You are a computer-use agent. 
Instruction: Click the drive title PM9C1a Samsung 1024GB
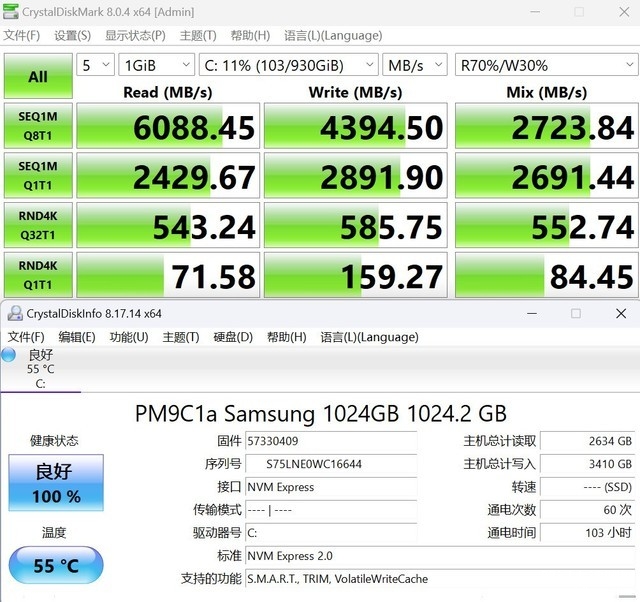coord(321,413)
